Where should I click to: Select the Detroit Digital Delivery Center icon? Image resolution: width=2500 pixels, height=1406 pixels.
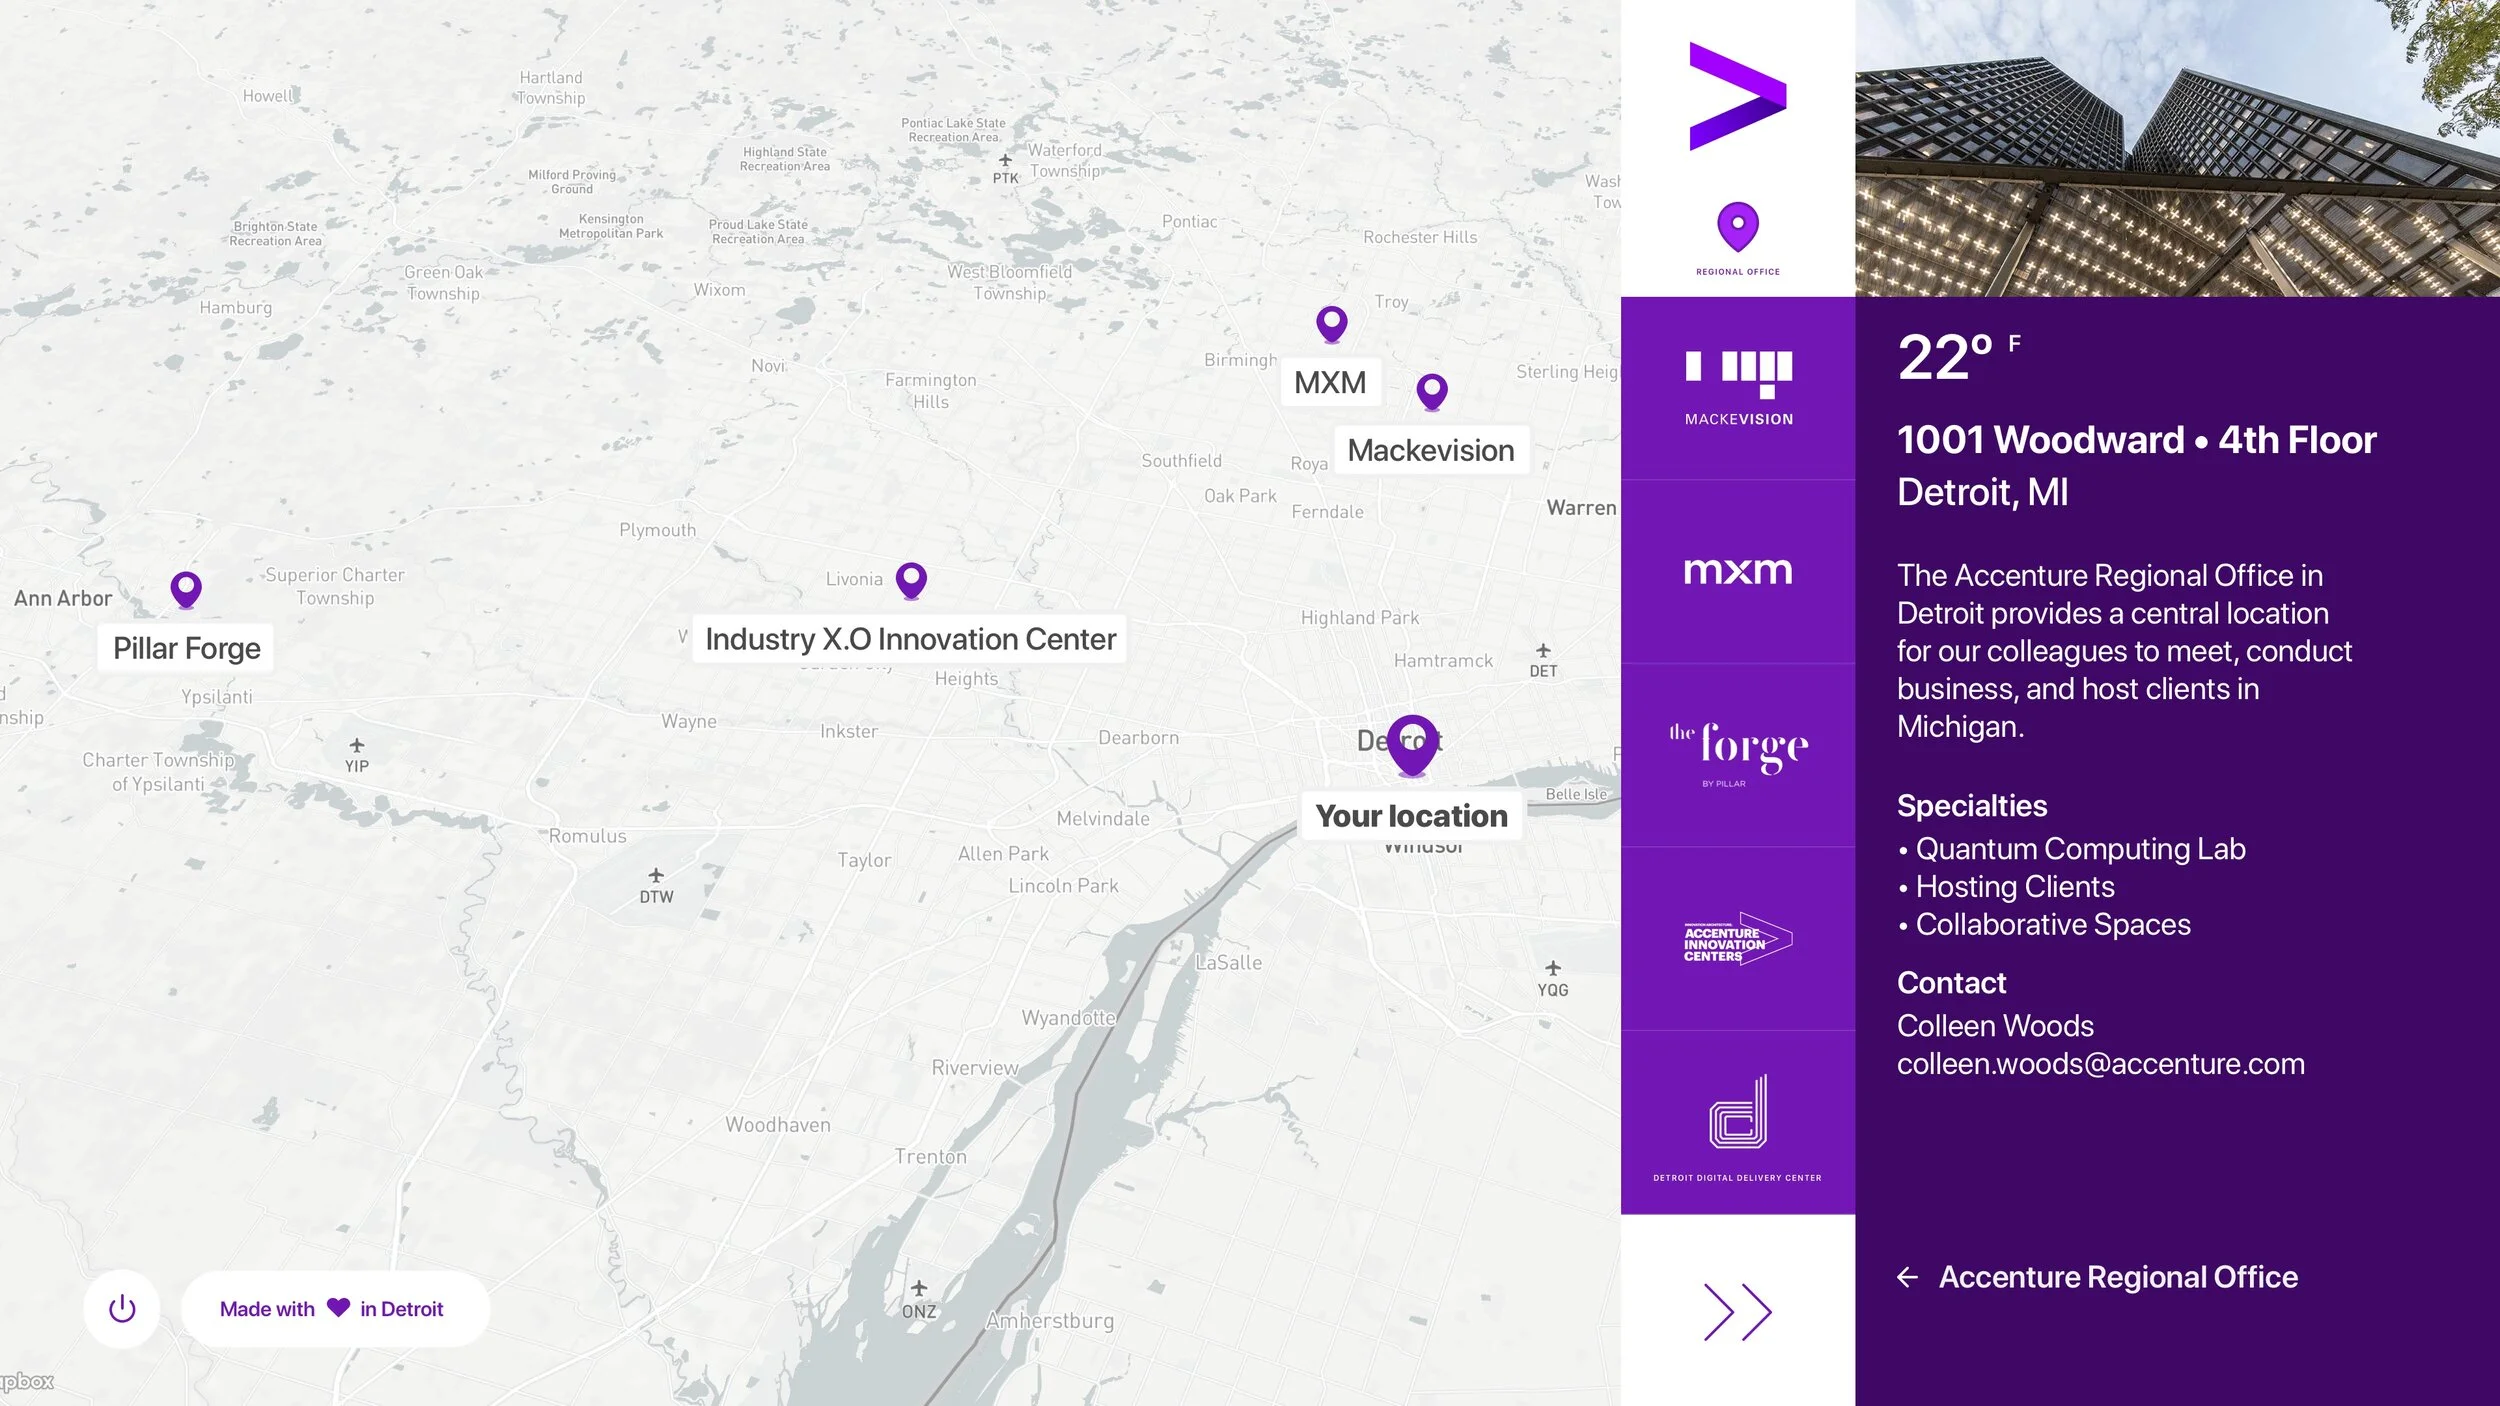click(x=1737, y=1110)
